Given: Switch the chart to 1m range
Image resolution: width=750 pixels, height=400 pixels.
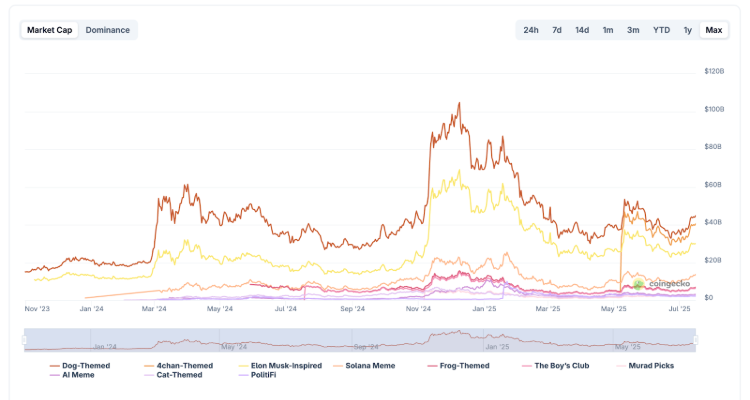Looking at the screenshot, I should [x=608, y=30].
